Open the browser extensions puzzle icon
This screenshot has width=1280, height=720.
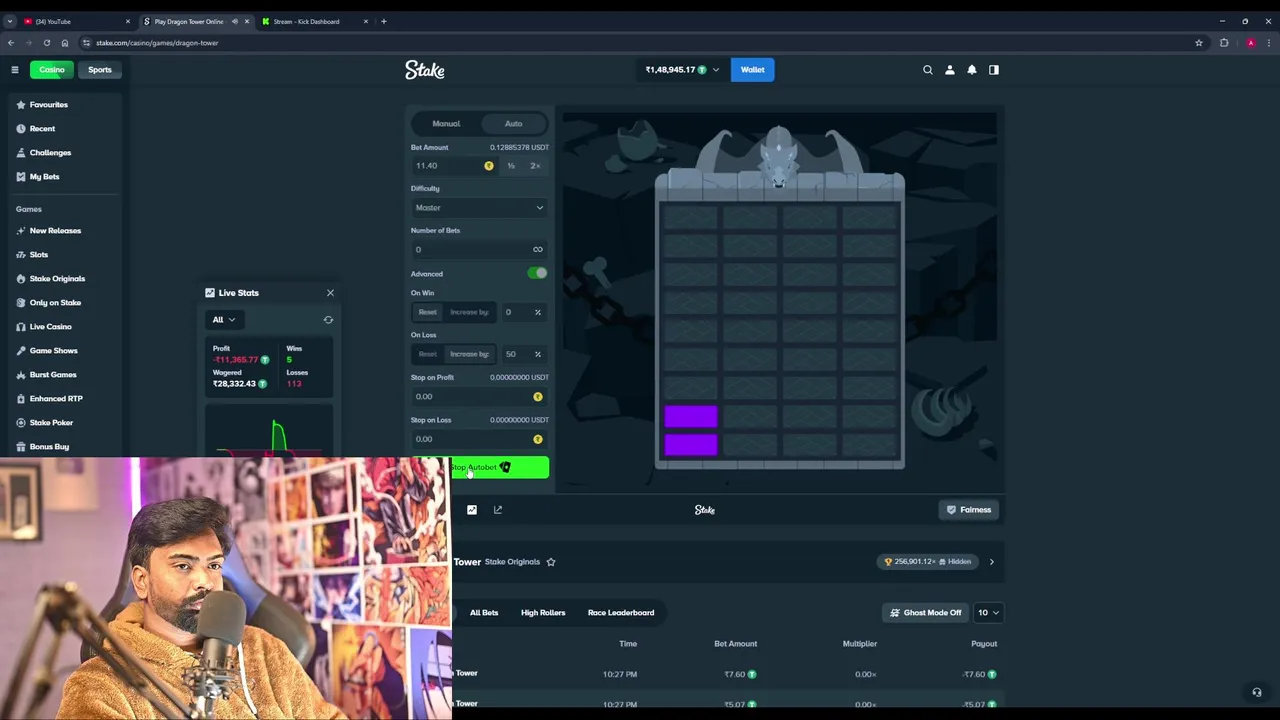(x=1224, y=43)
